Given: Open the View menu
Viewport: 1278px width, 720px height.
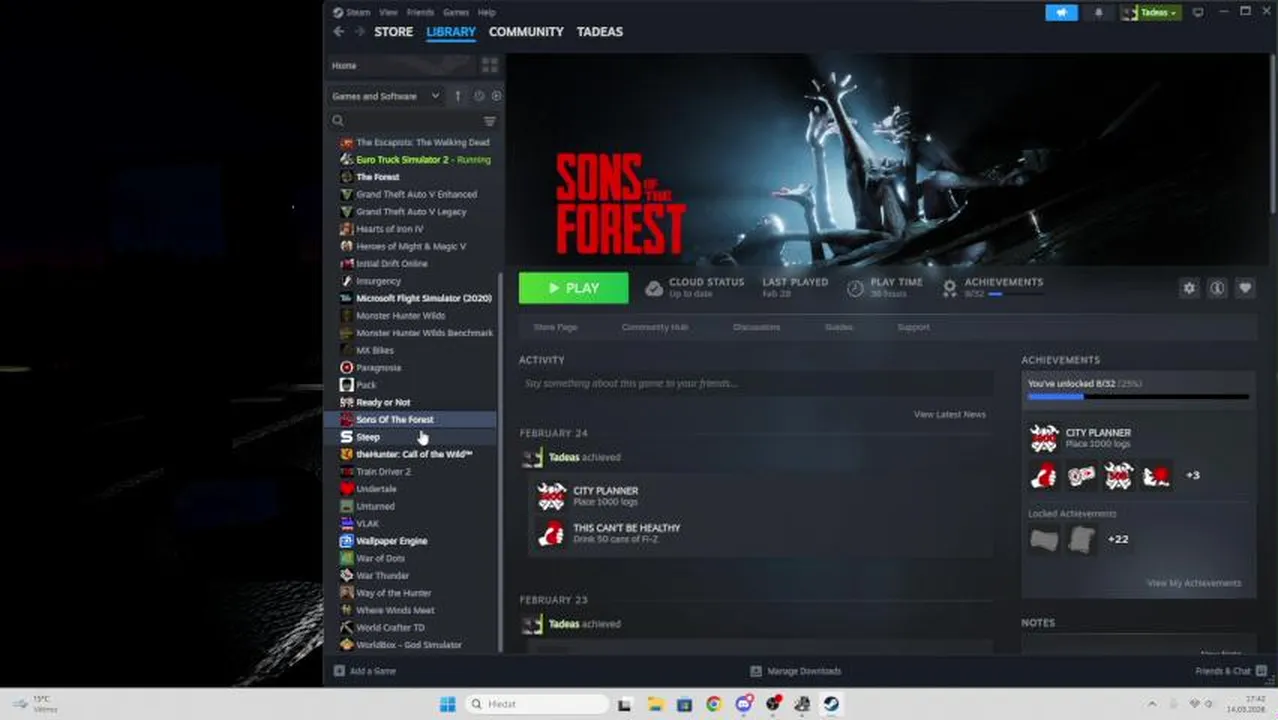Looking at the screenshot, I should (x=388, y=12).
